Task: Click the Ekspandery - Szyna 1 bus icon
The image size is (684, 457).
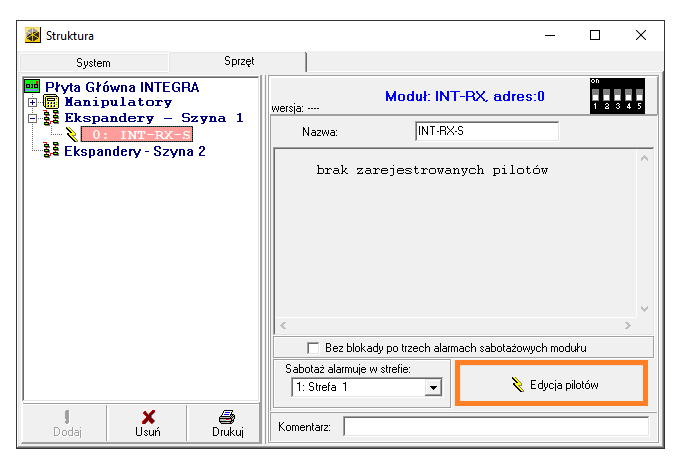Action: (x=52, y=118)
